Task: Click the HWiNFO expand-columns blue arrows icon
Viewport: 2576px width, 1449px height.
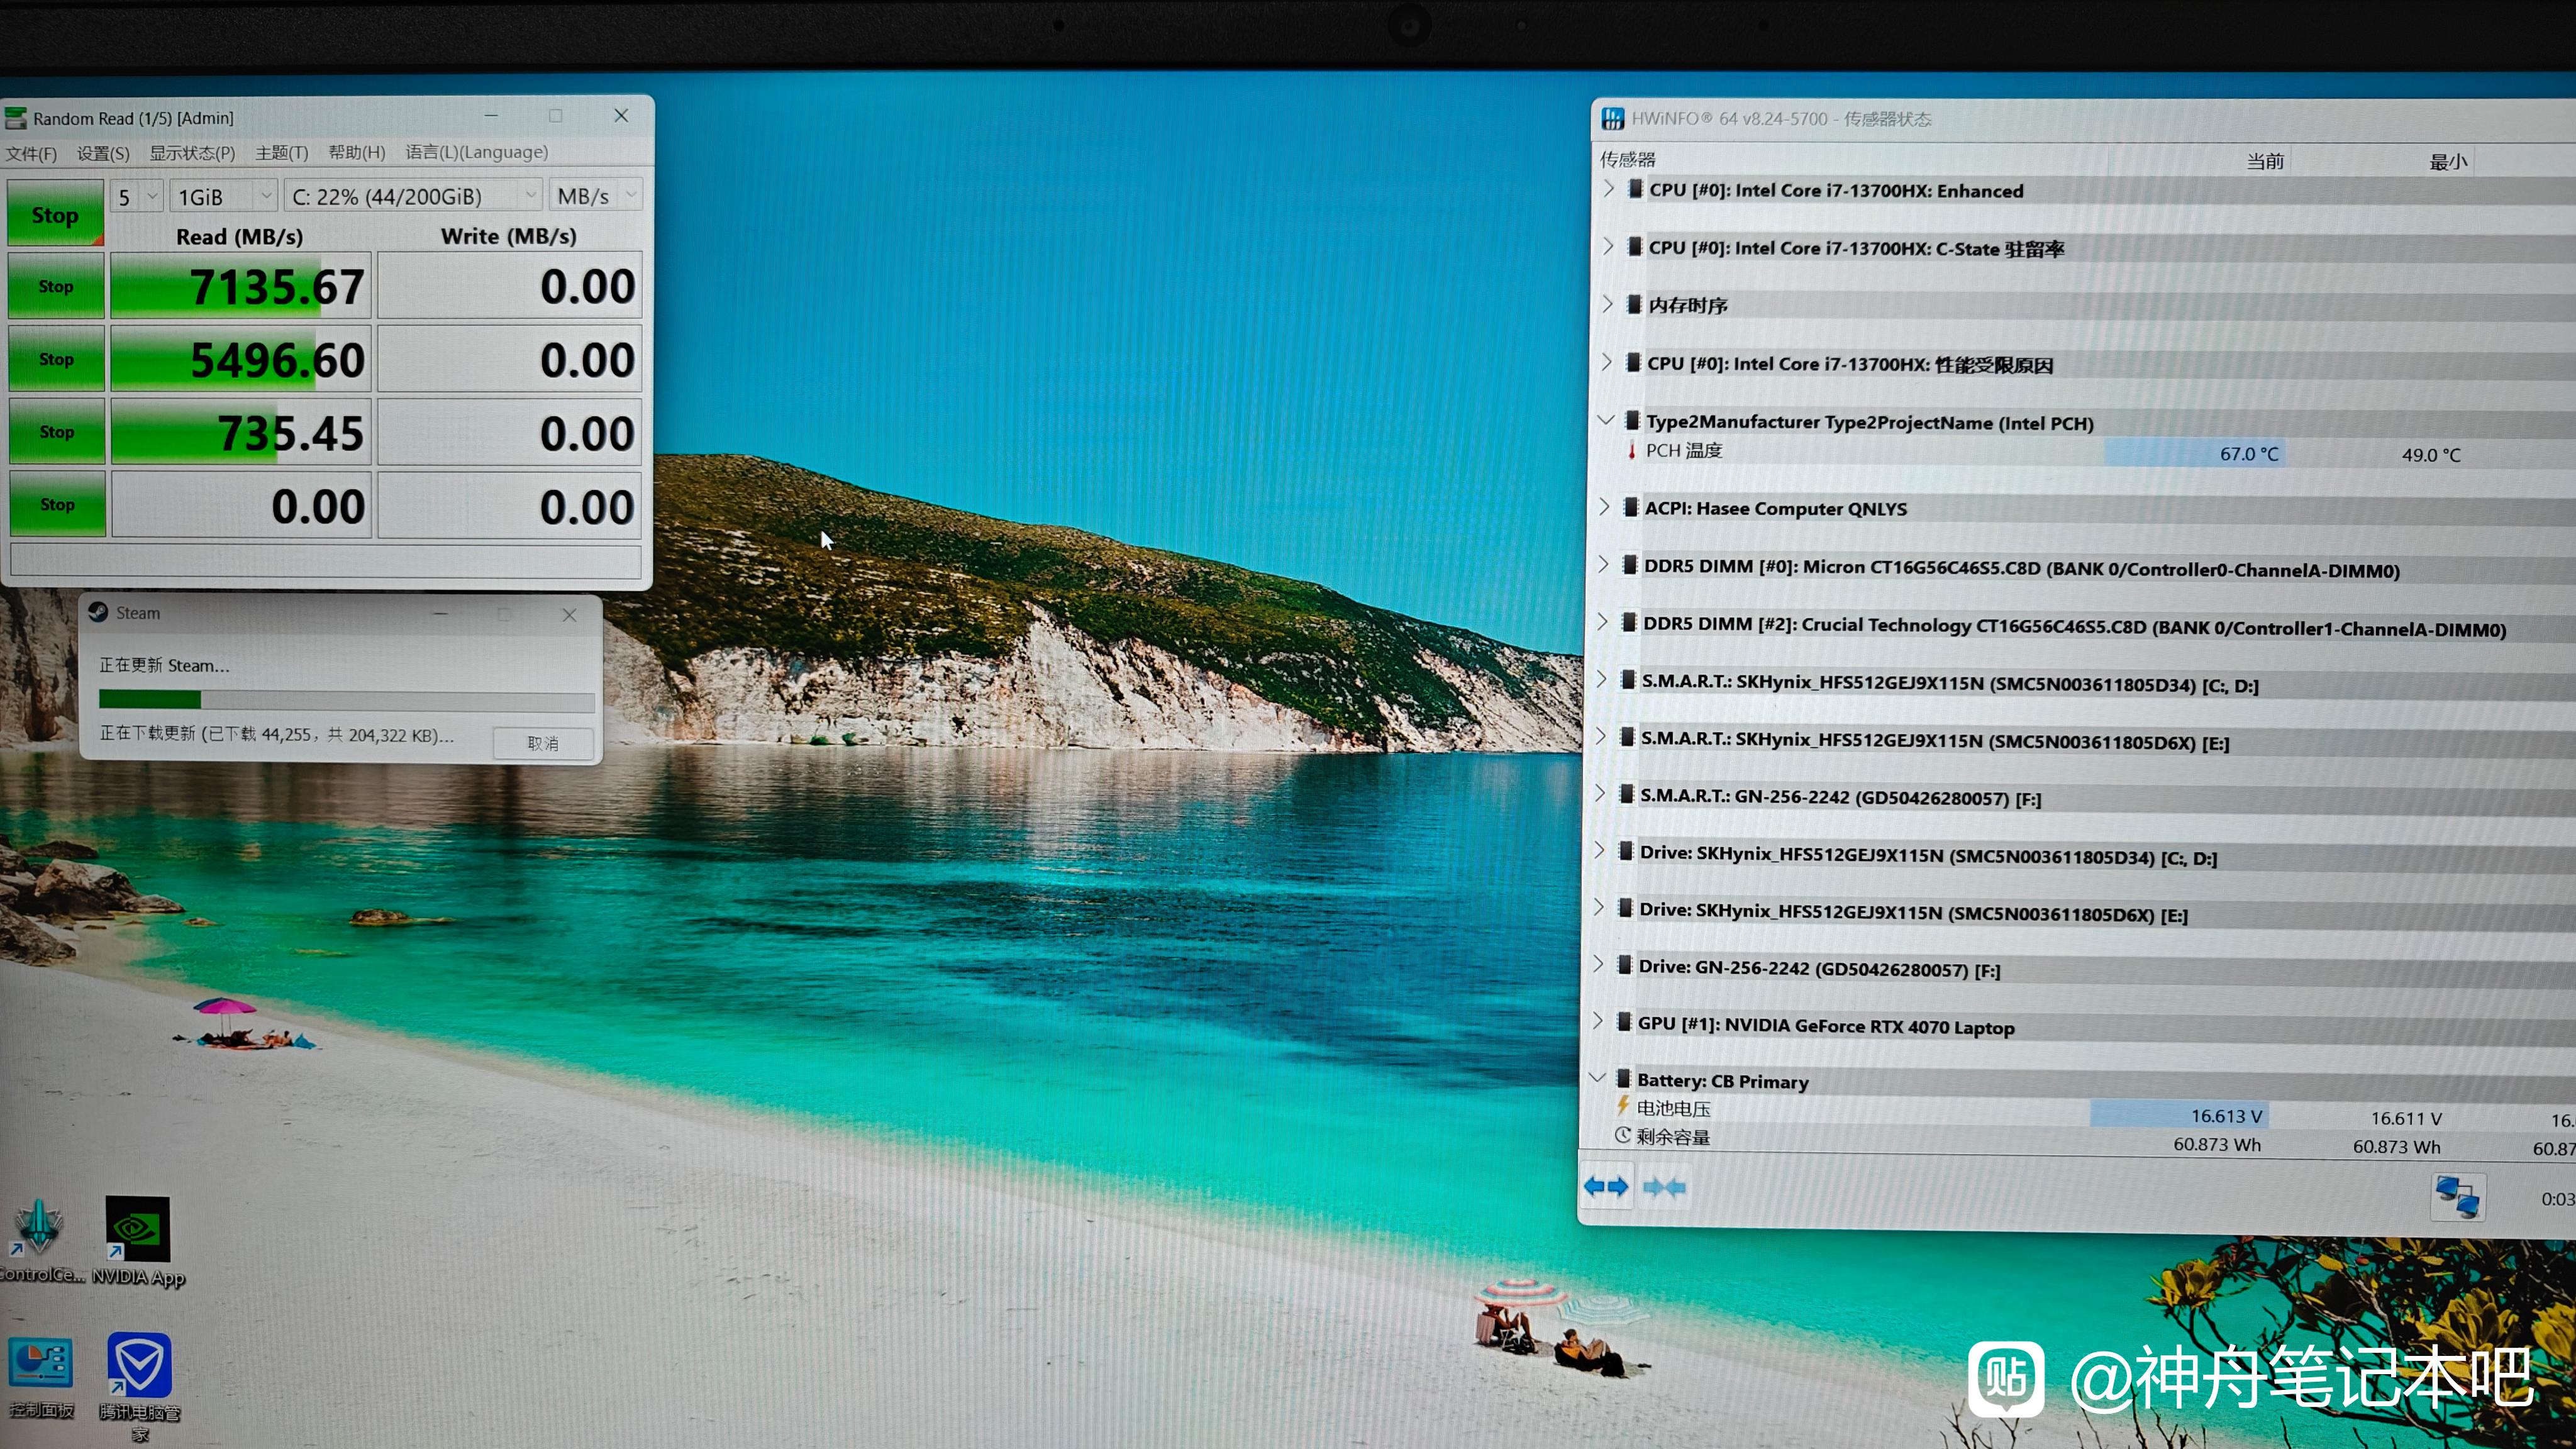Action: pyautogui.click(x=1606, y=1187)
